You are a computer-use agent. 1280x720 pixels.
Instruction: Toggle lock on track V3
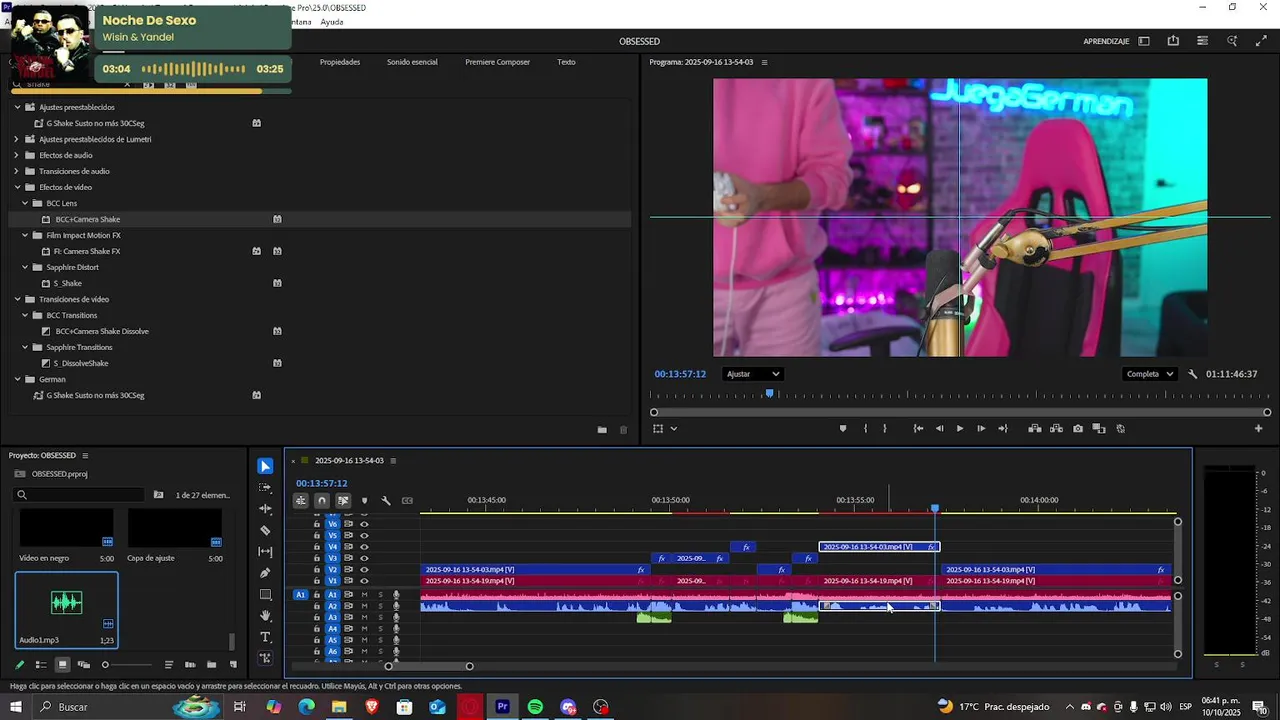click(x=317, y=558)
